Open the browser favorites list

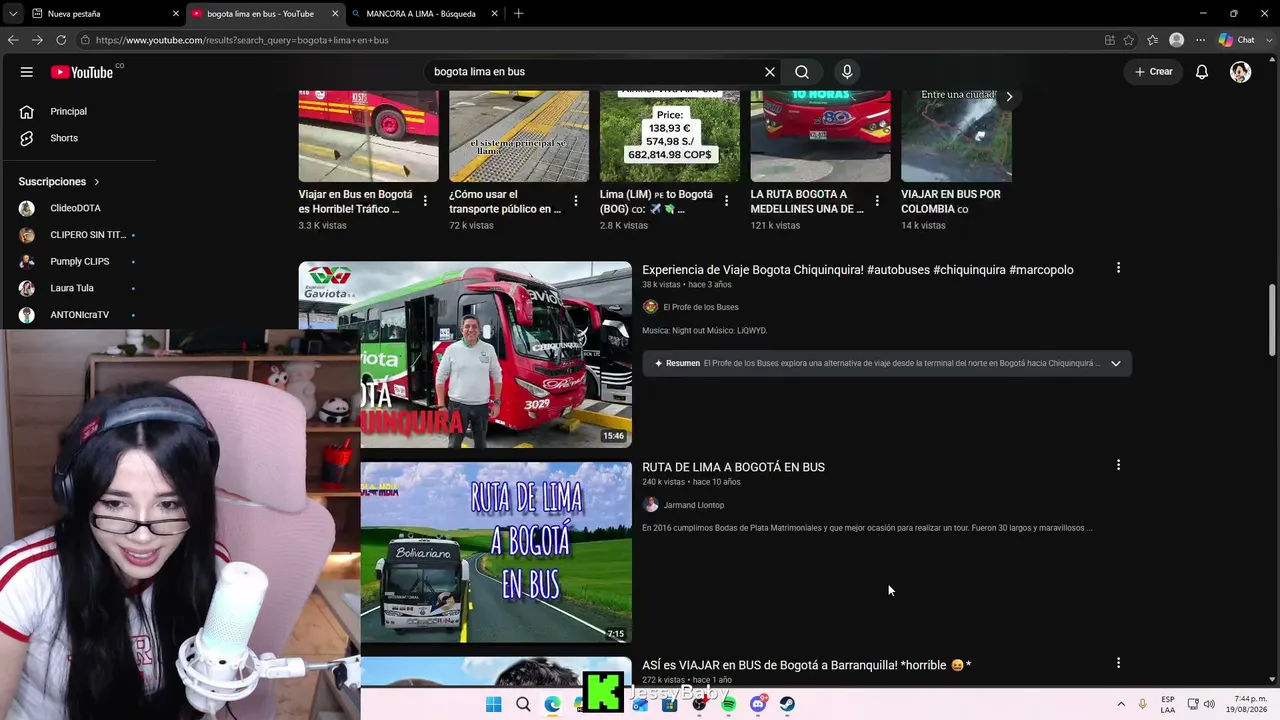(1153, 40)
